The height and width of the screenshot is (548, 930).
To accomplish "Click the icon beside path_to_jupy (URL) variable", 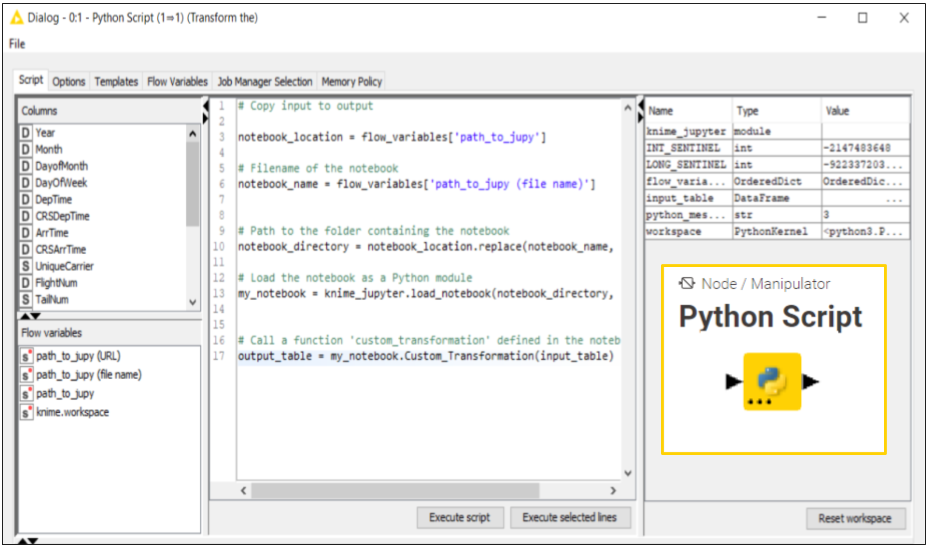I will click(x=26, y=356).
